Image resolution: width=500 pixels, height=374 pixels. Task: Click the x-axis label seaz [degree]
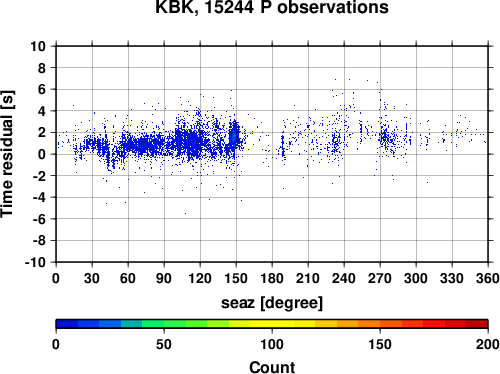coord(272,303)
